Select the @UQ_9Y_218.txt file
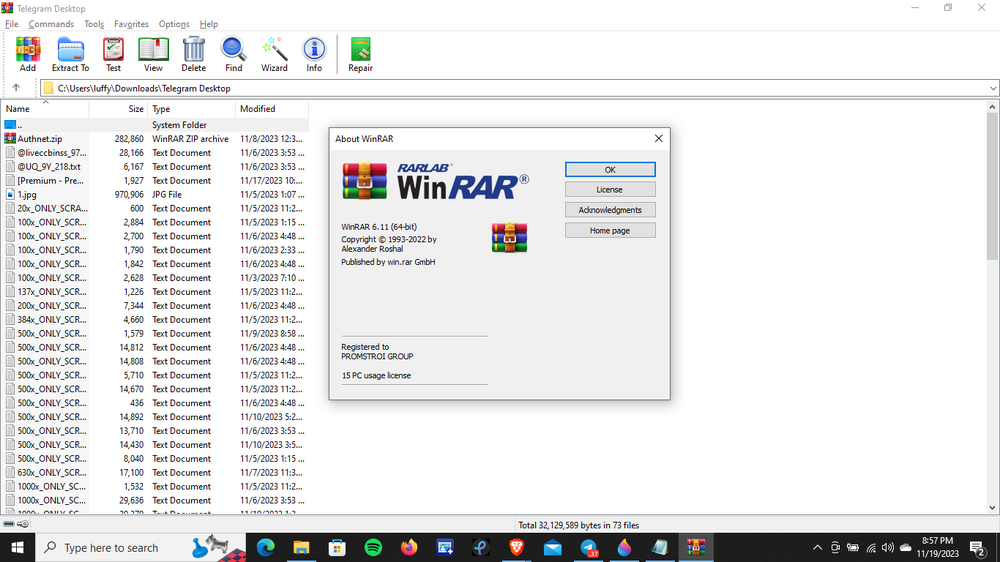This screenshot has height=562, width=1000. point(49,166)
